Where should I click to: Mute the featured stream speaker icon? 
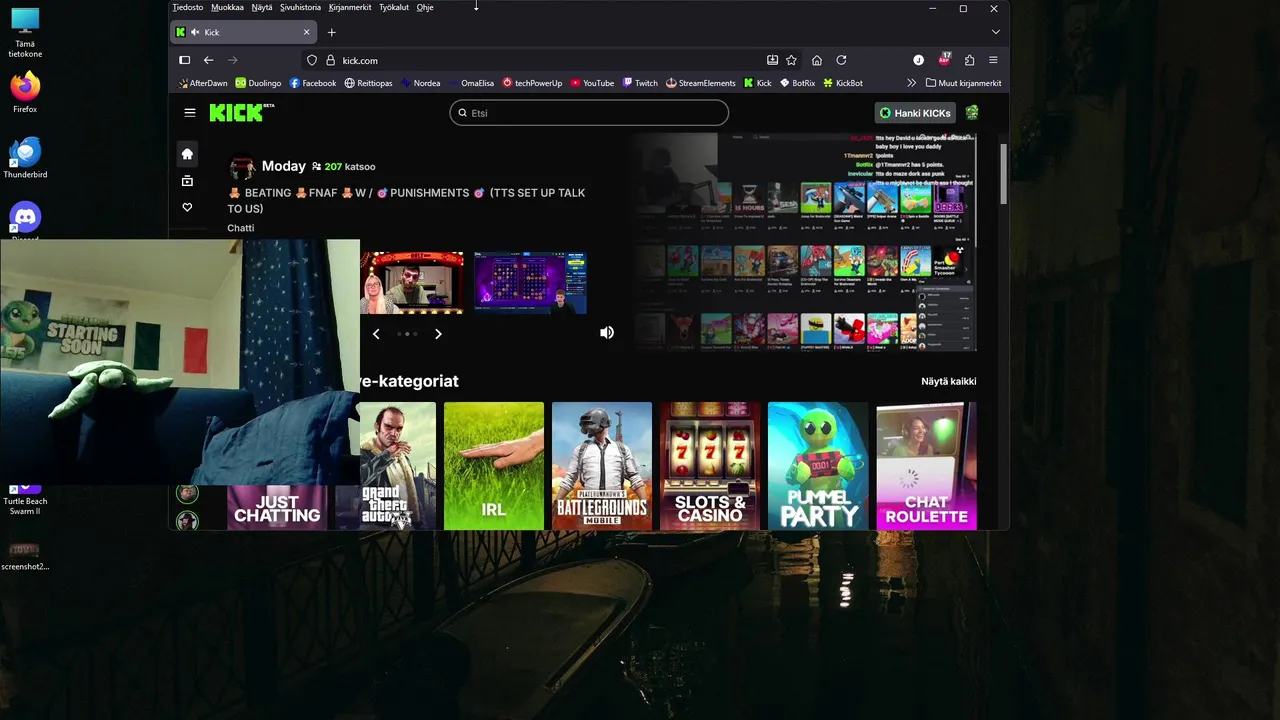point(607,332)
